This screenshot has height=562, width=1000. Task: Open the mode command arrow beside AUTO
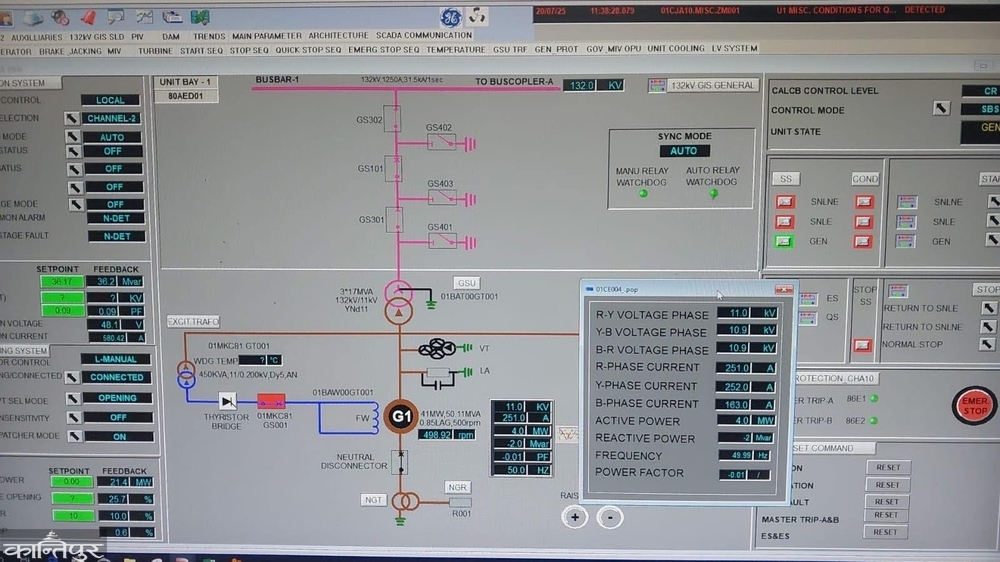(x=72, y=137)
